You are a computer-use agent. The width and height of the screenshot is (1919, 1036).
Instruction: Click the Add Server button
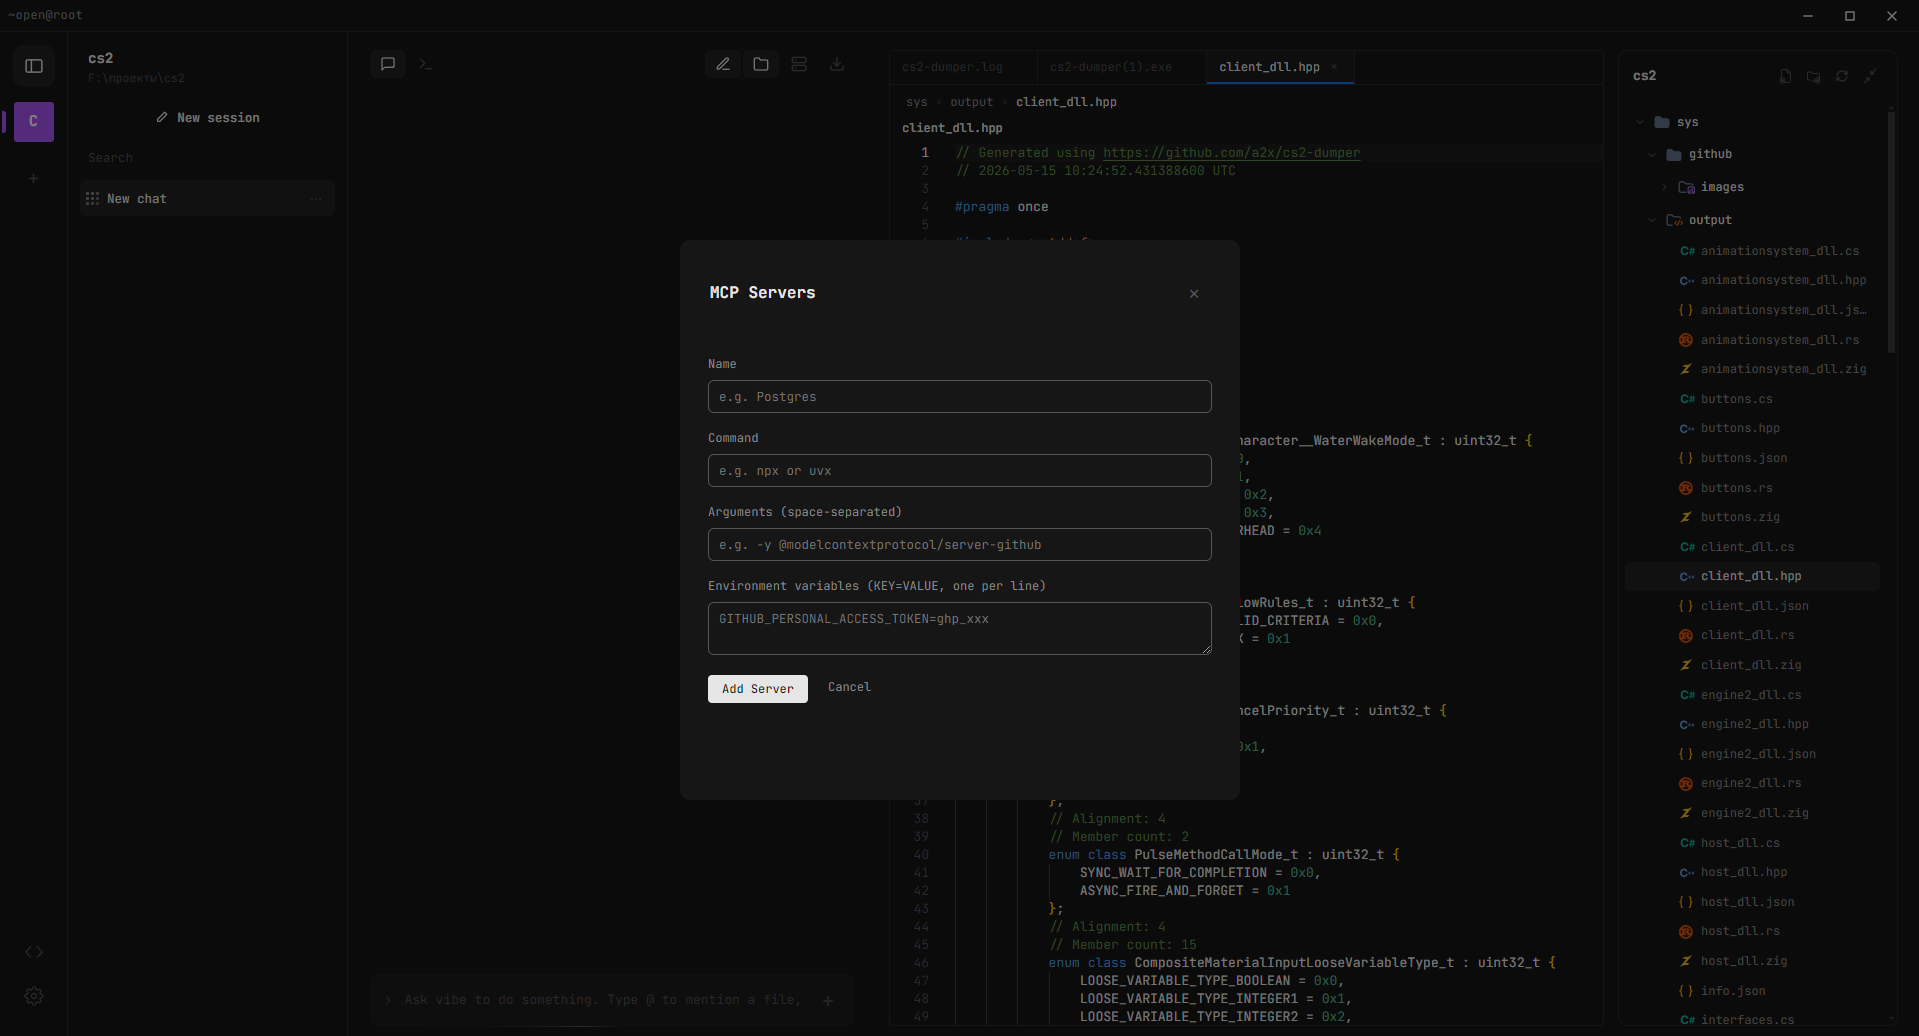[758, 689]
